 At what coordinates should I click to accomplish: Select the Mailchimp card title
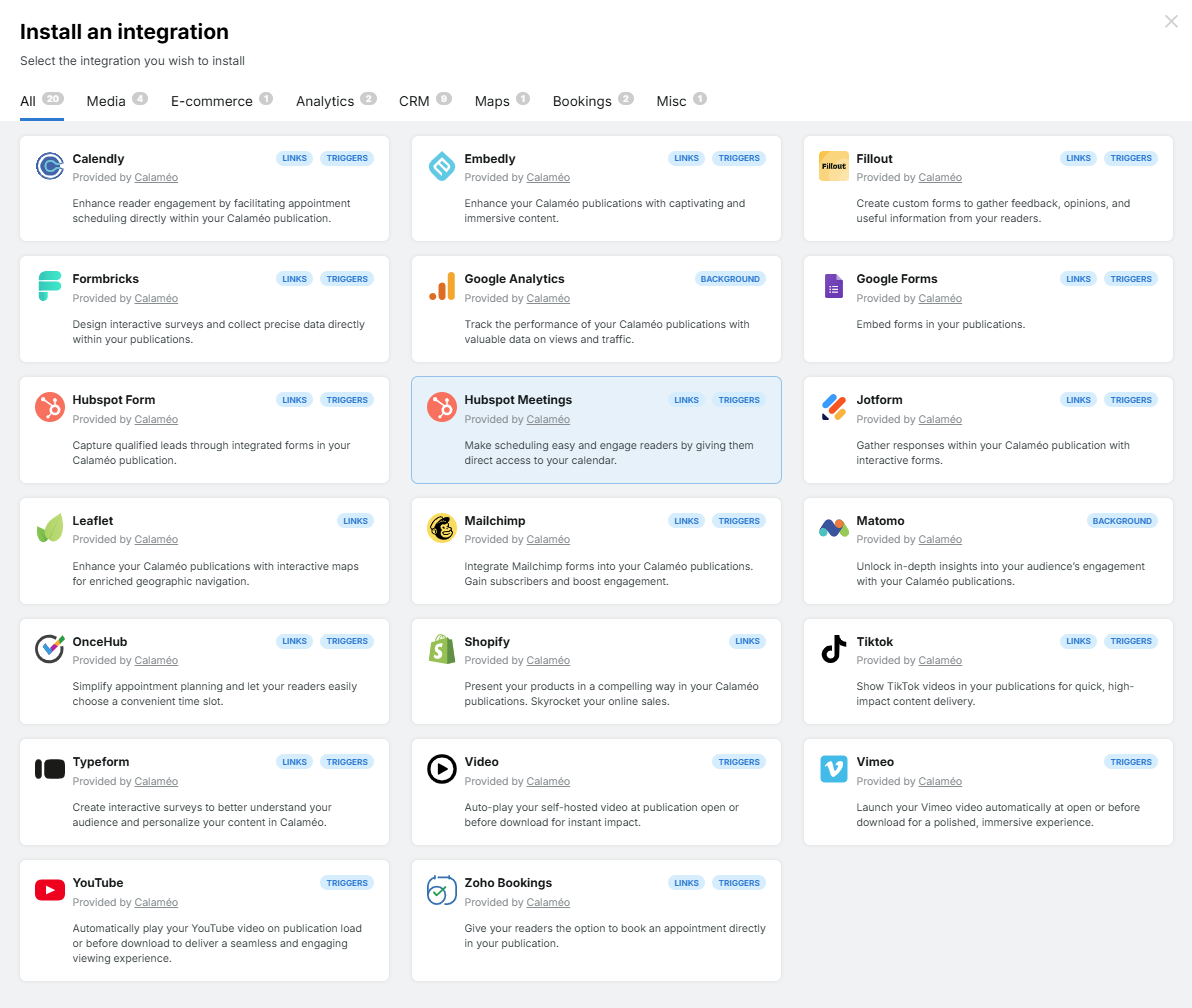click(x=494, y=521)
